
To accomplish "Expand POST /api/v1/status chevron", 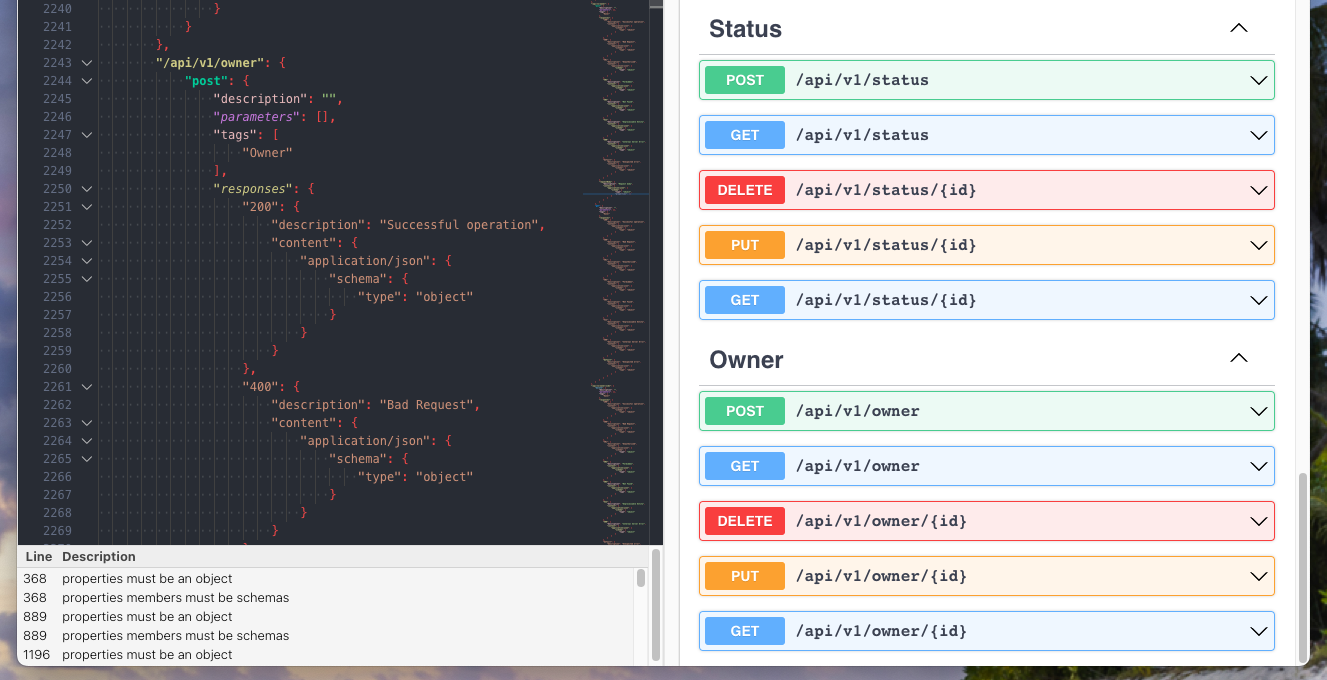I will pyautogui.click(x=1259, y=80).
